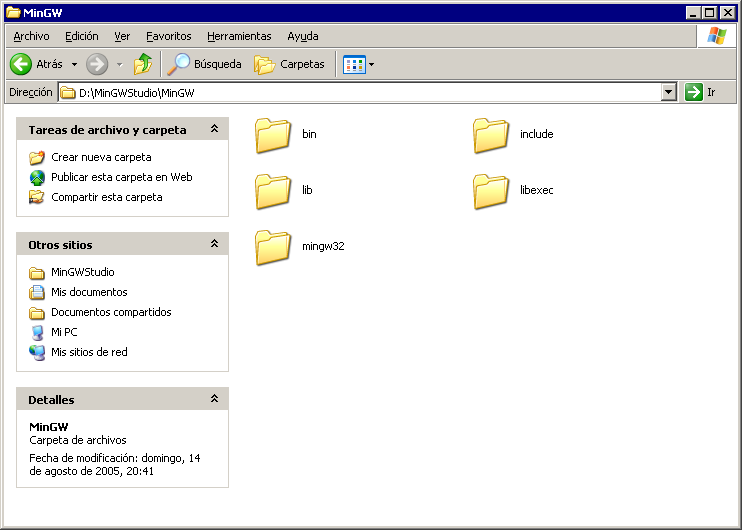Click the Mis sitios de red icon
The image size is (742, 530).
[x=37, y=353]
